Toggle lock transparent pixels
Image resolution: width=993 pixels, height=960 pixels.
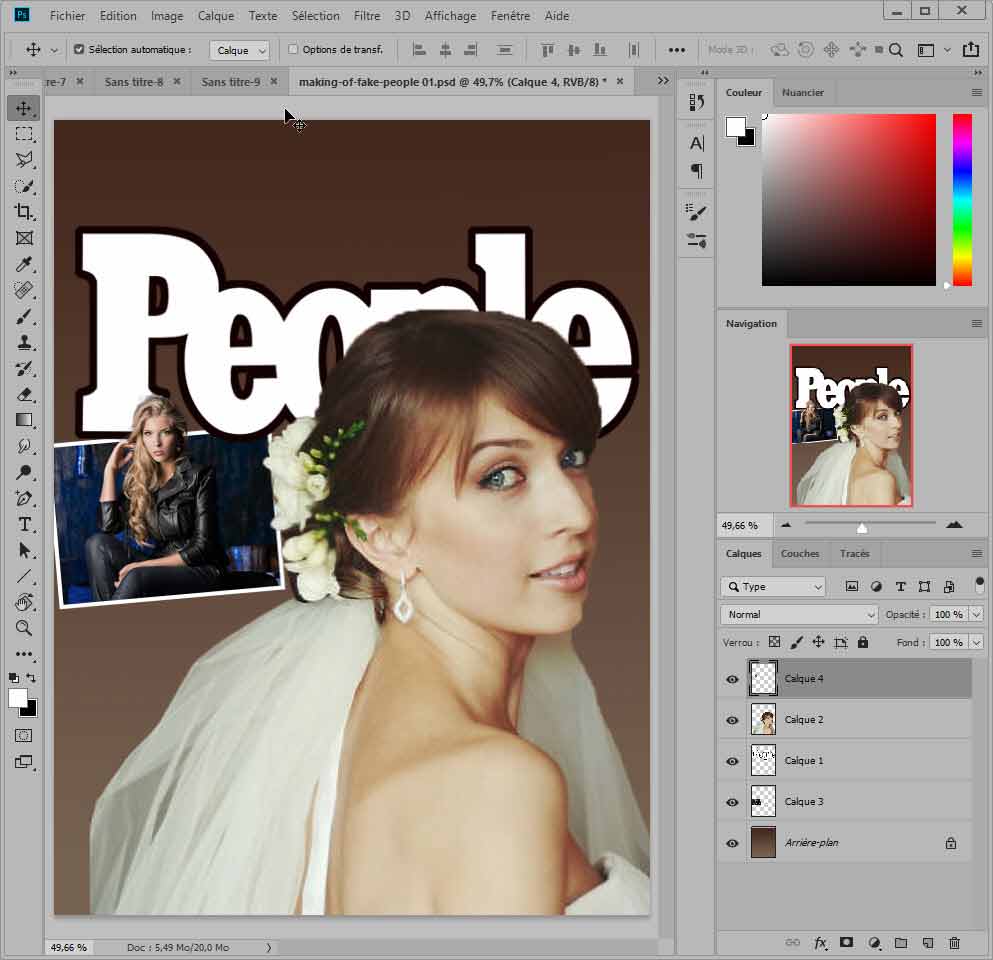click(774, 642)
